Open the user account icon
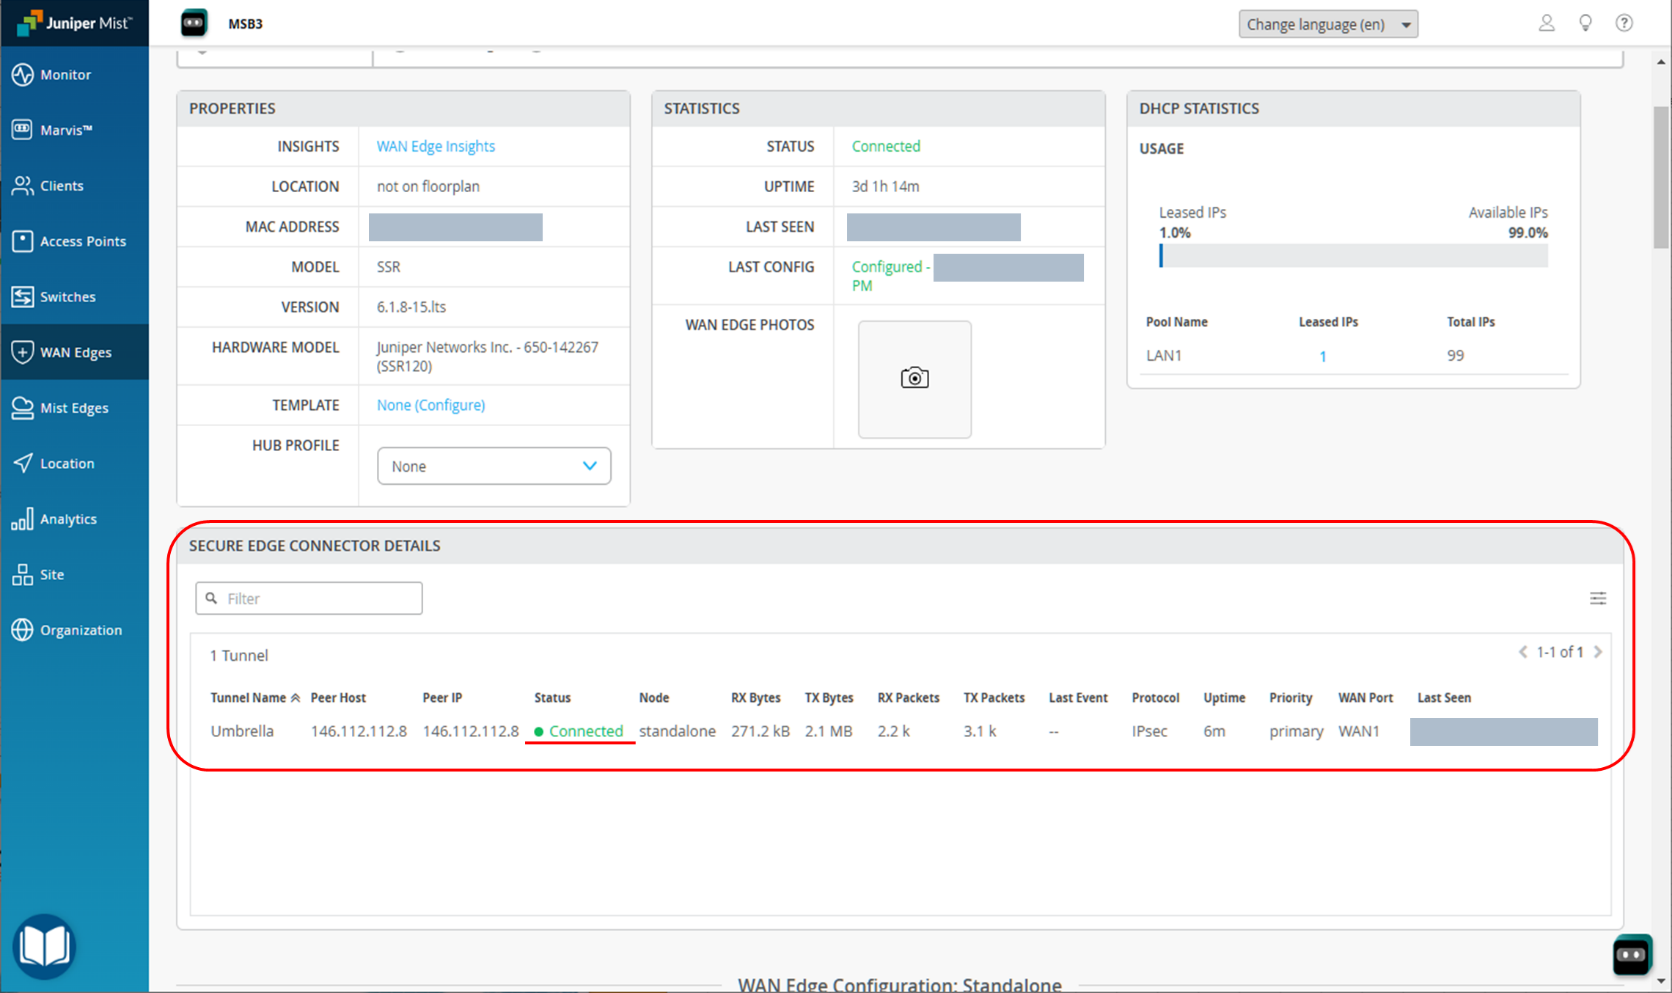This screenshot has height=993, width=1672. pos(1546,23)
